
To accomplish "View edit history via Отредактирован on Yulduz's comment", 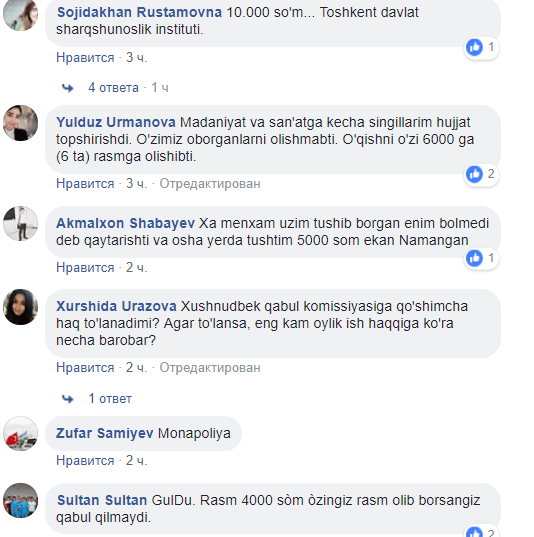I will (x=210, y=184).
